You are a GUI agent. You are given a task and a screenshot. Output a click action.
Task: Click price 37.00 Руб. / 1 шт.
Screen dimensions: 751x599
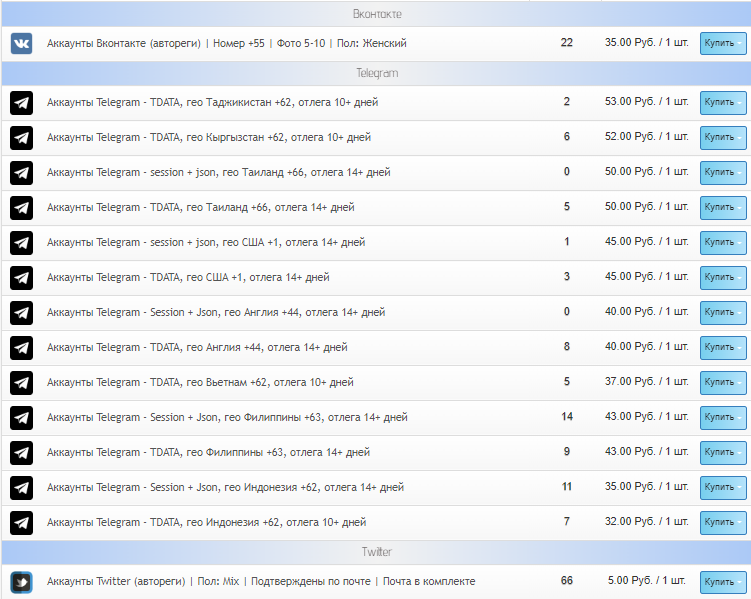tap(647, 382)
